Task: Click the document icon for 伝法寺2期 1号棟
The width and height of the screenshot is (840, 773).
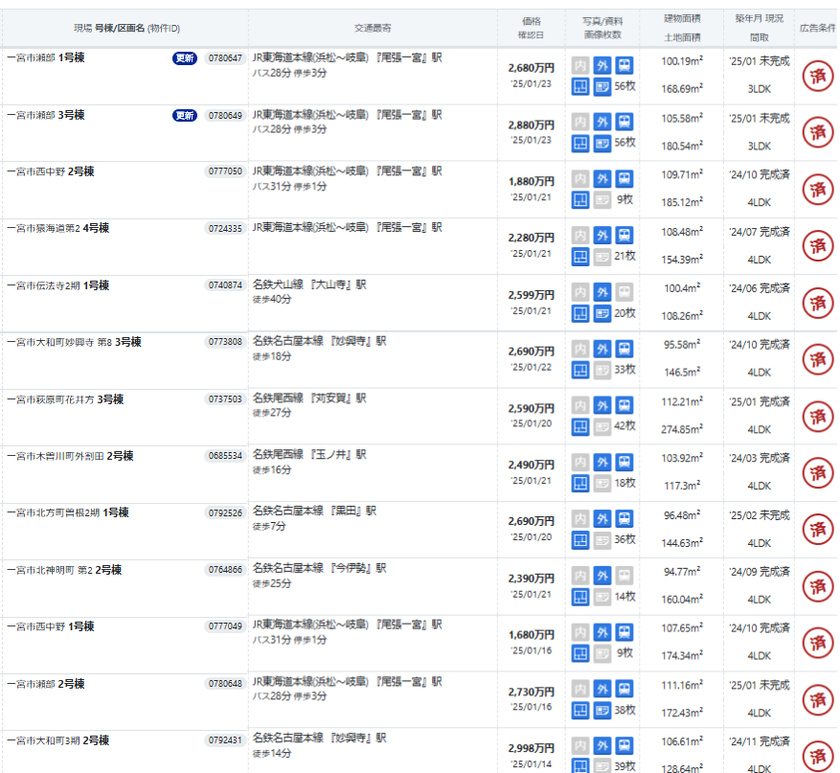Action: pyautogui.click(x=602, y=314)
